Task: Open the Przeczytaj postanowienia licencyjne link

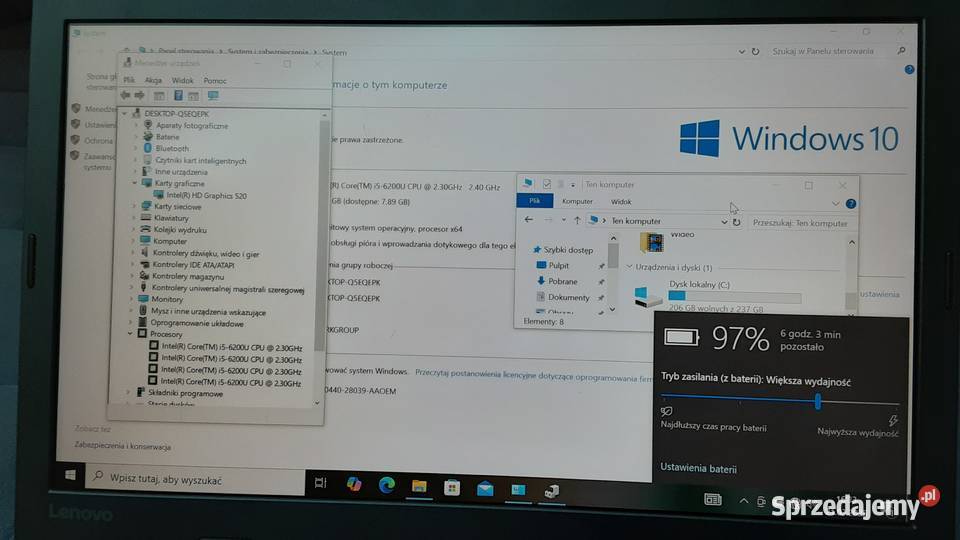Action: [533, 375]
